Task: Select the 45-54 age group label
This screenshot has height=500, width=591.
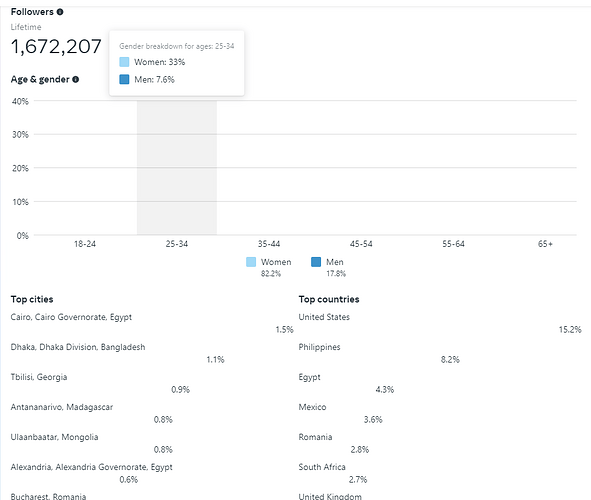Action: point(361,244)
